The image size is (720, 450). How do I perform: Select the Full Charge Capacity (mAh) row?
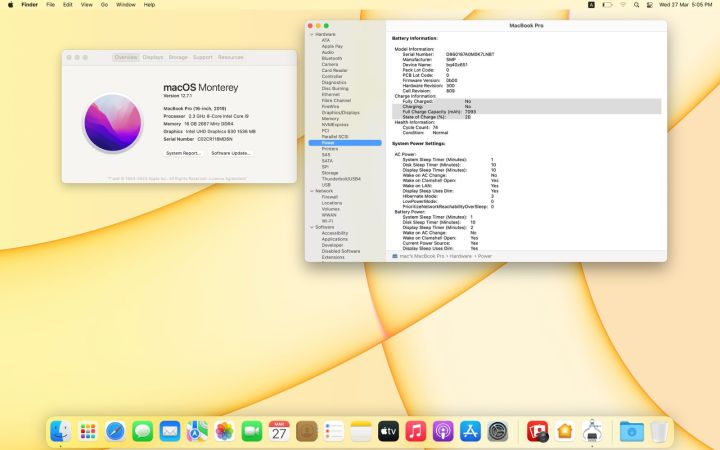[526, 112]
